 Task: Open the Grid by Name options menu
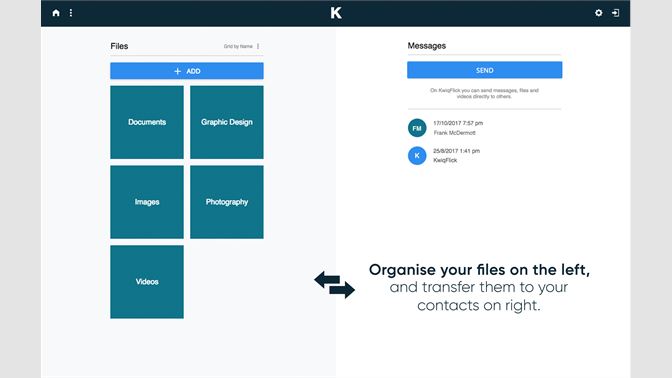258,46
